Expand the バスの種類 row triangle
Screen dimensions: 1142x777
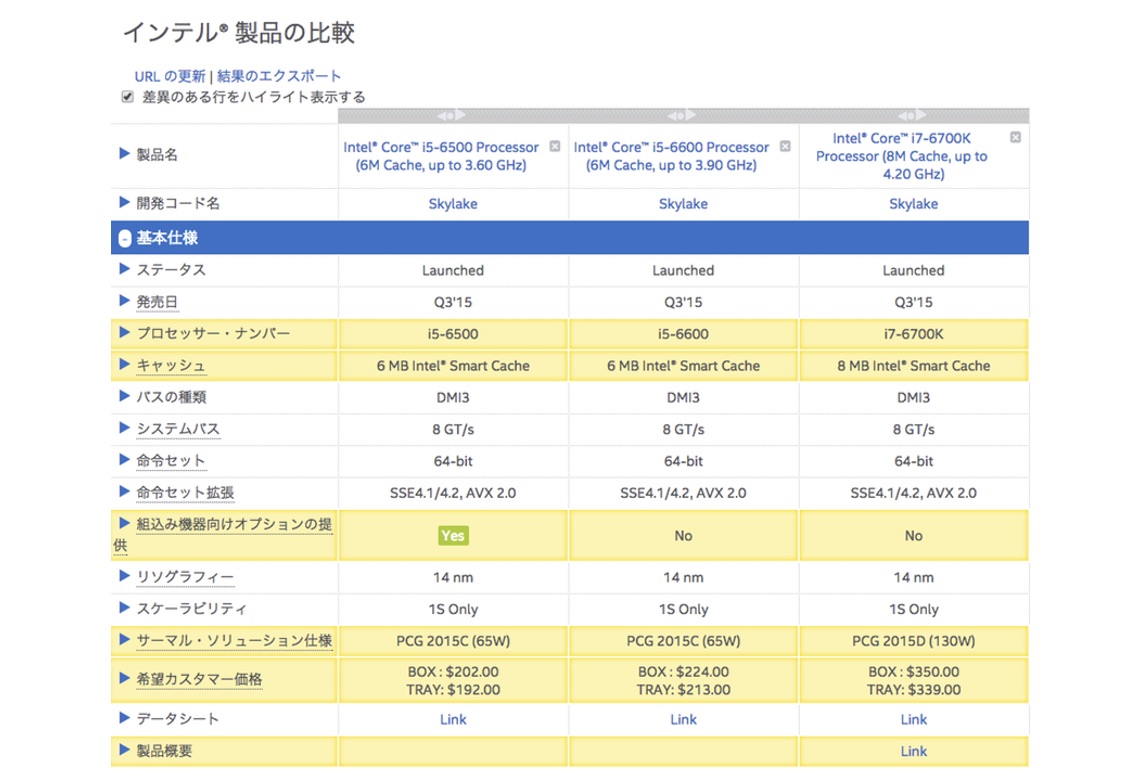click(x=125, y=395)
